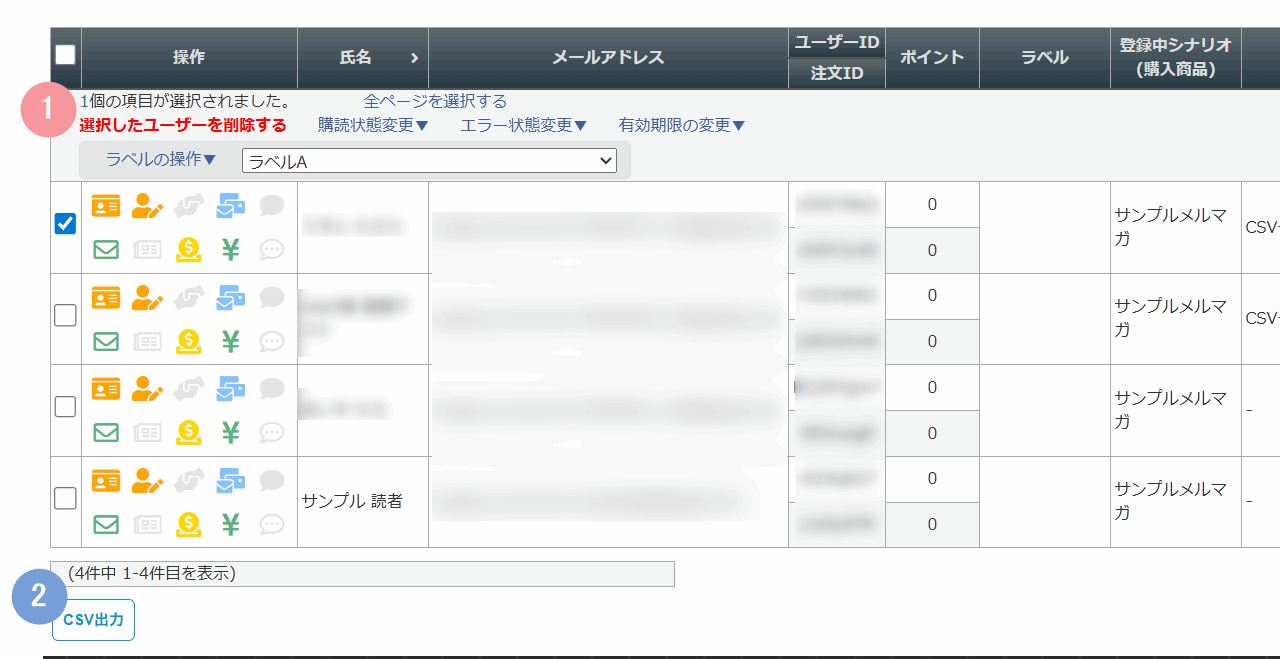Viewport: 1280px width, 659px height.
Task: Click the gold dollar coin icon in the second row
Action: (x=188, y=341)
